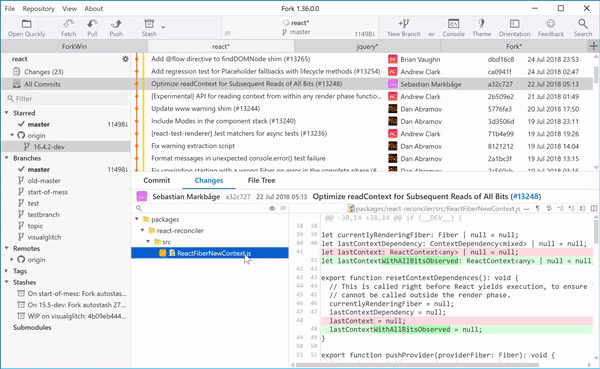
Task: Click the Feedback smiley icon
Action: click(x=551, y=28)
